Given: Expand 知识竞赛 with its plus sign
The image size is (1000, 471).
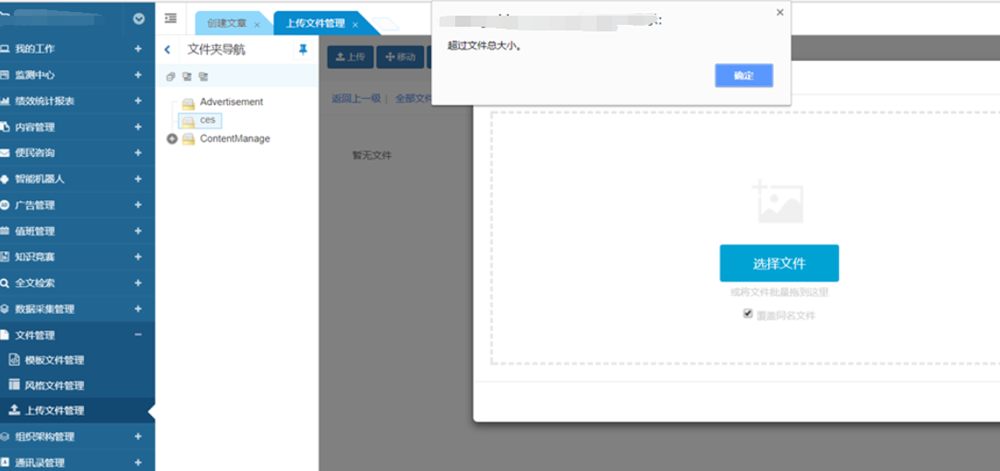Looking at the screenshot, I should [138, 257].
